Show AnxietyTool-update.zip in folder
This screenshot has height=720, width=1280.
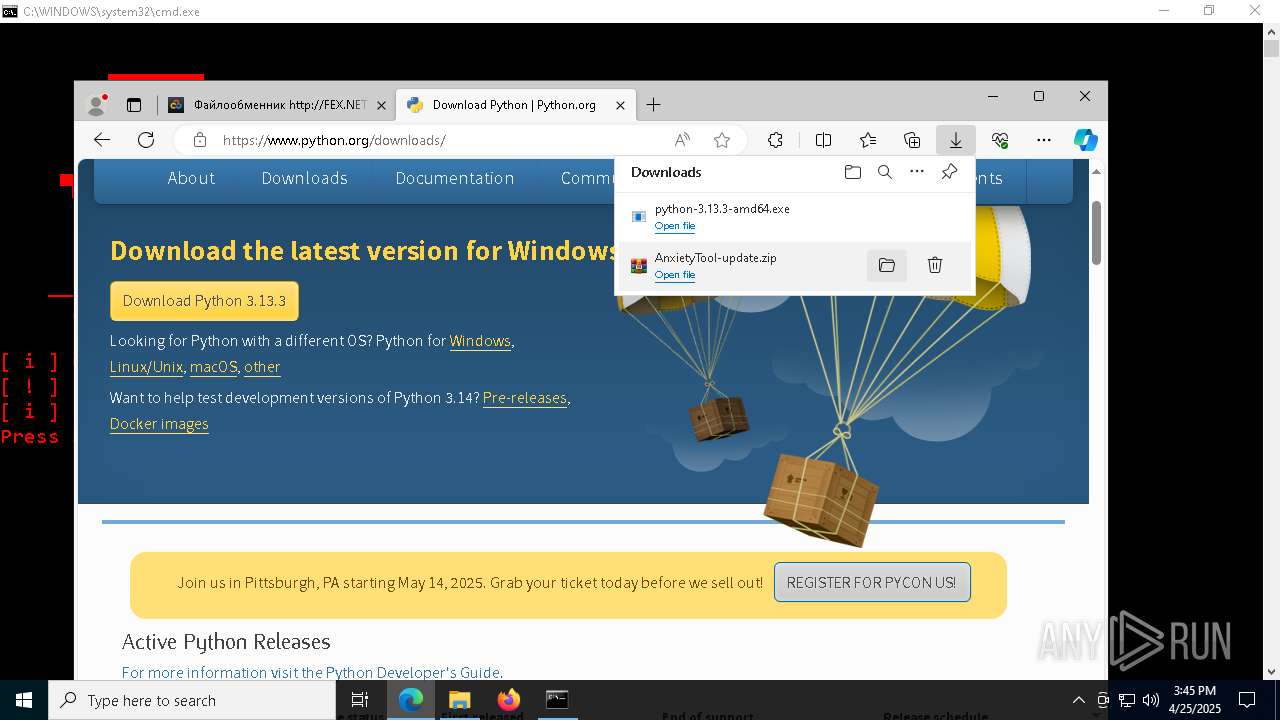coord(886,265)
